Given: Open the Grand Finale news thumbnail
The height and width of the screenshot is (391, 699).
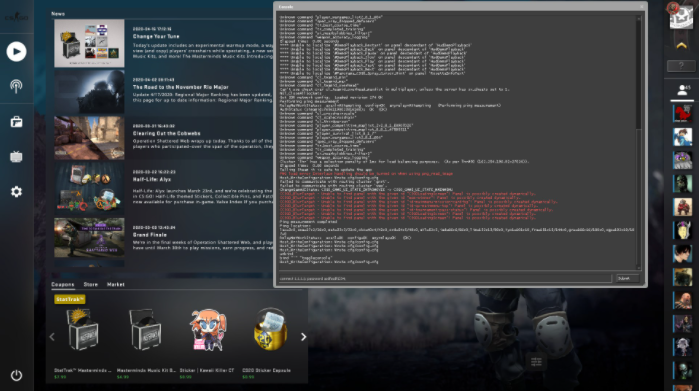Looking at the screenshot, I should (x=89, y=238).
